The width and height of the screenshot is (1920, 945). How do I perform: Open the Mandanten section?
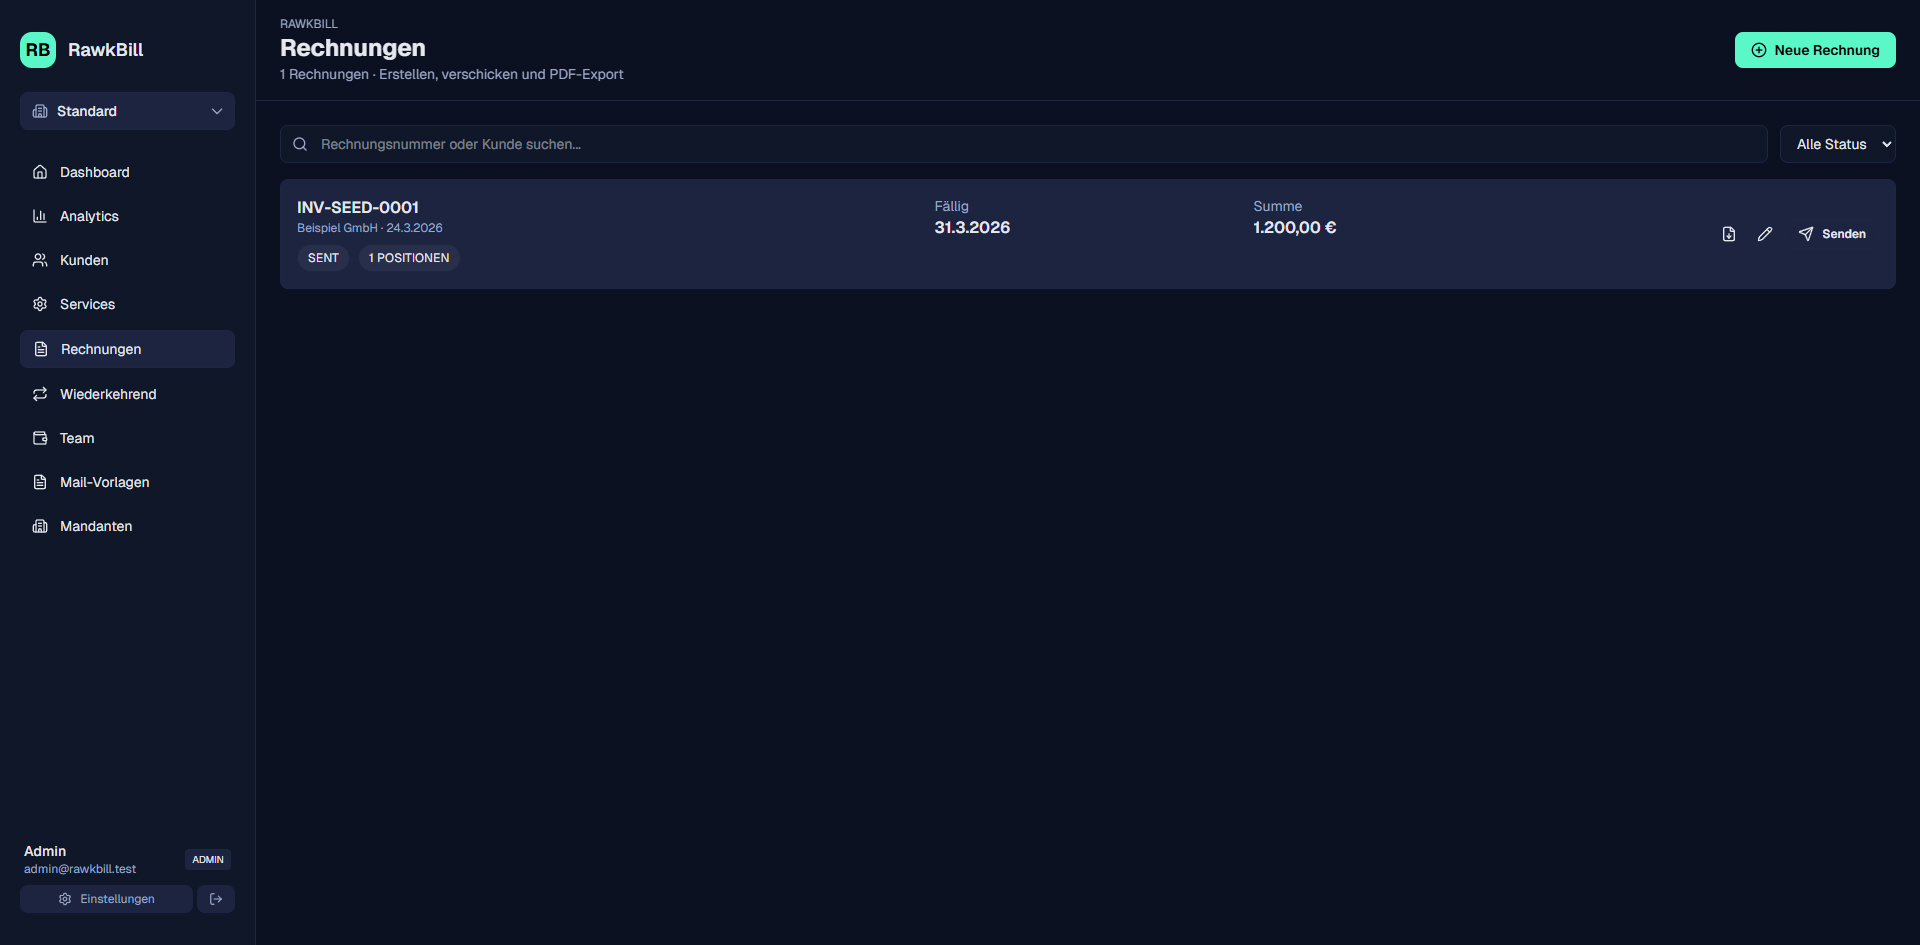(x=96, y=526)
